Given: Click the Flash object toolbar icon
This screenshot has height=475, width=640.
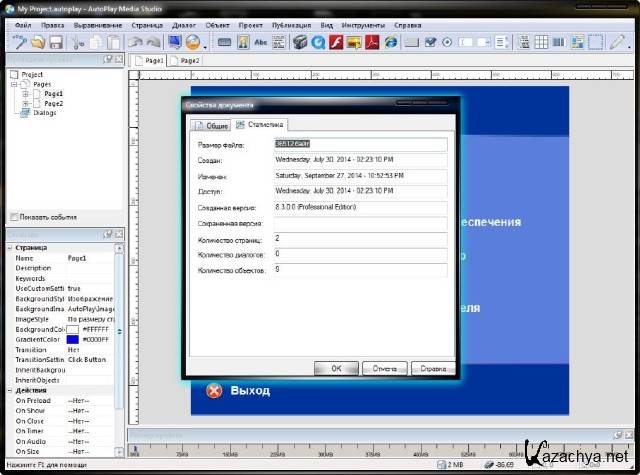Looking at the screenshot, I should pyautogui.click(x=337, y=42).
